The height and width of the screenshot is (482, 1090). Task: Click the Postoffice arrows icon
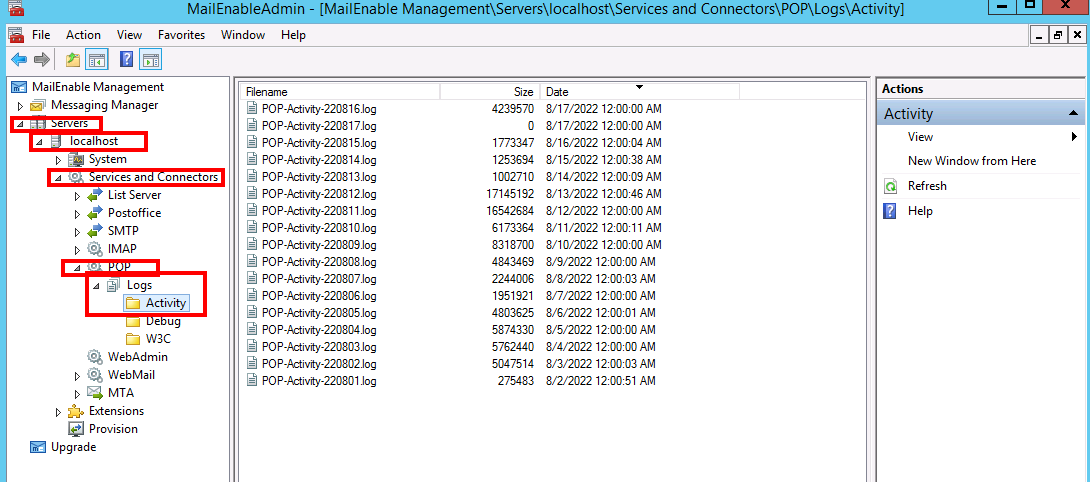[x=95, y=214]
